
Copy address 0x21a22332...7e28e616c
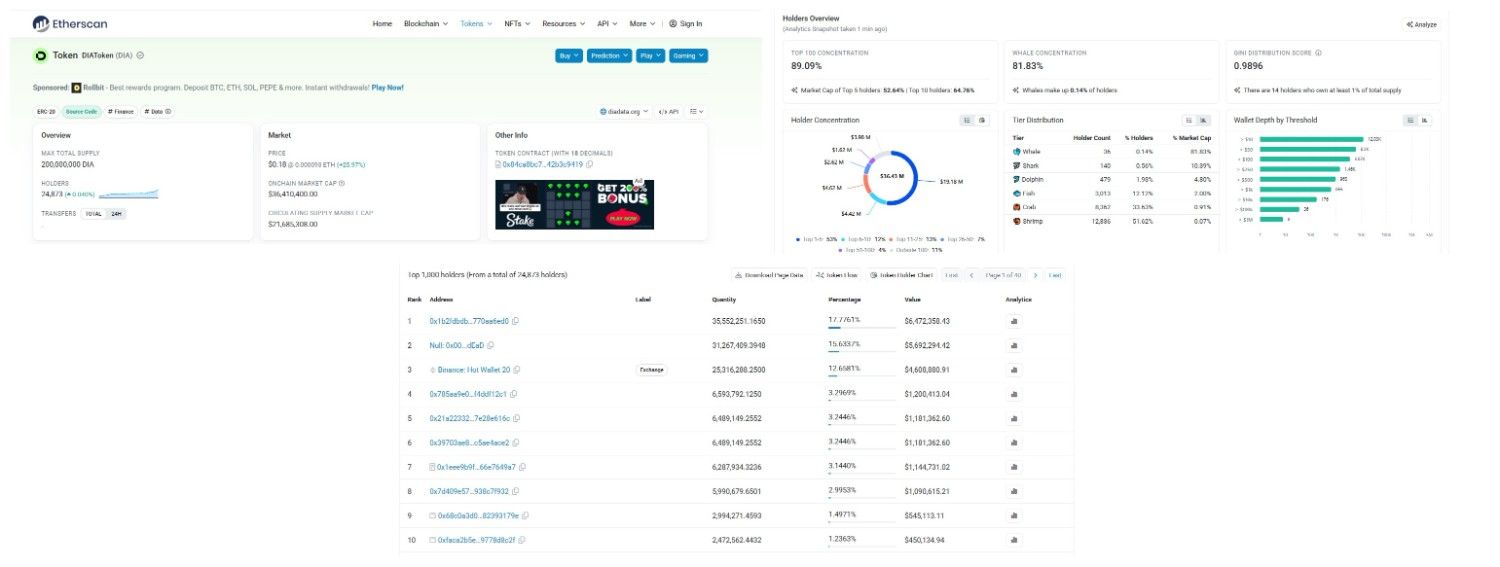pyautogui.click(x=518, y=418)
